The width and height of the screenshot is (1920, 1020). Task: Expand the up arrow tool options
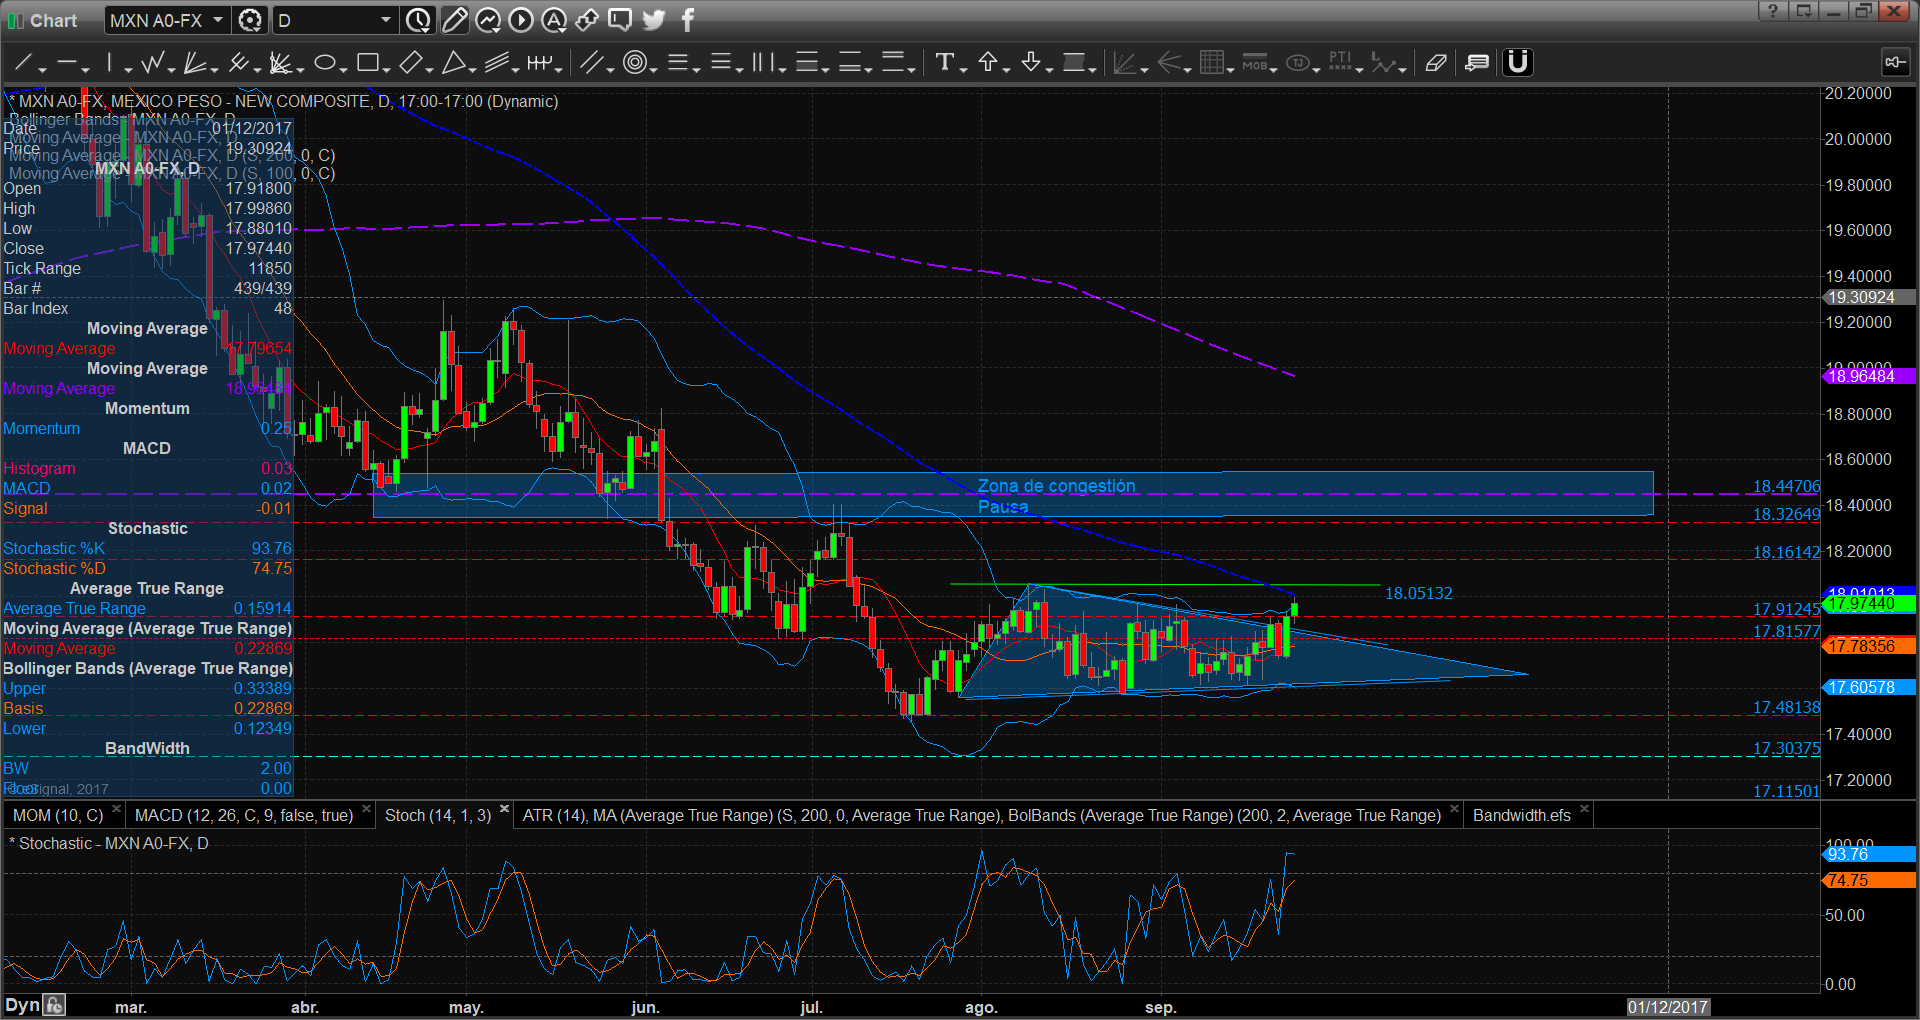click(1007, 69)
